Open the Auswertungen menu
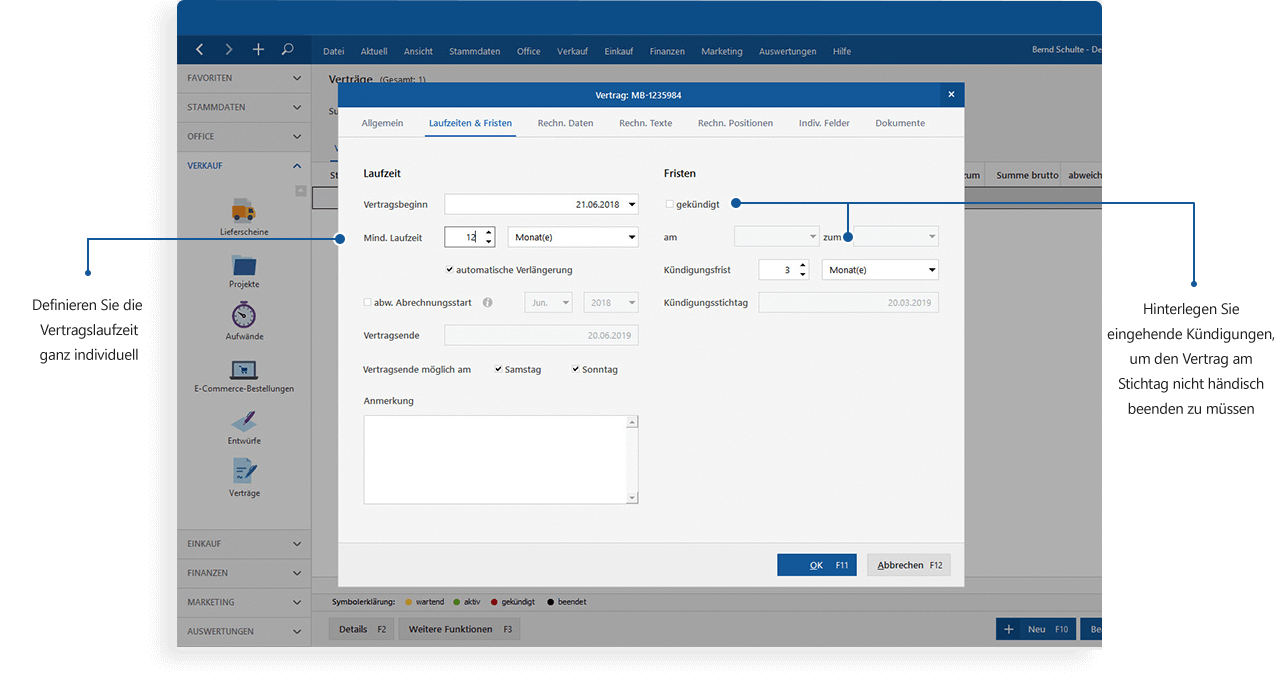Viewport: 1280px width, 683px height. tap(787, 51)
